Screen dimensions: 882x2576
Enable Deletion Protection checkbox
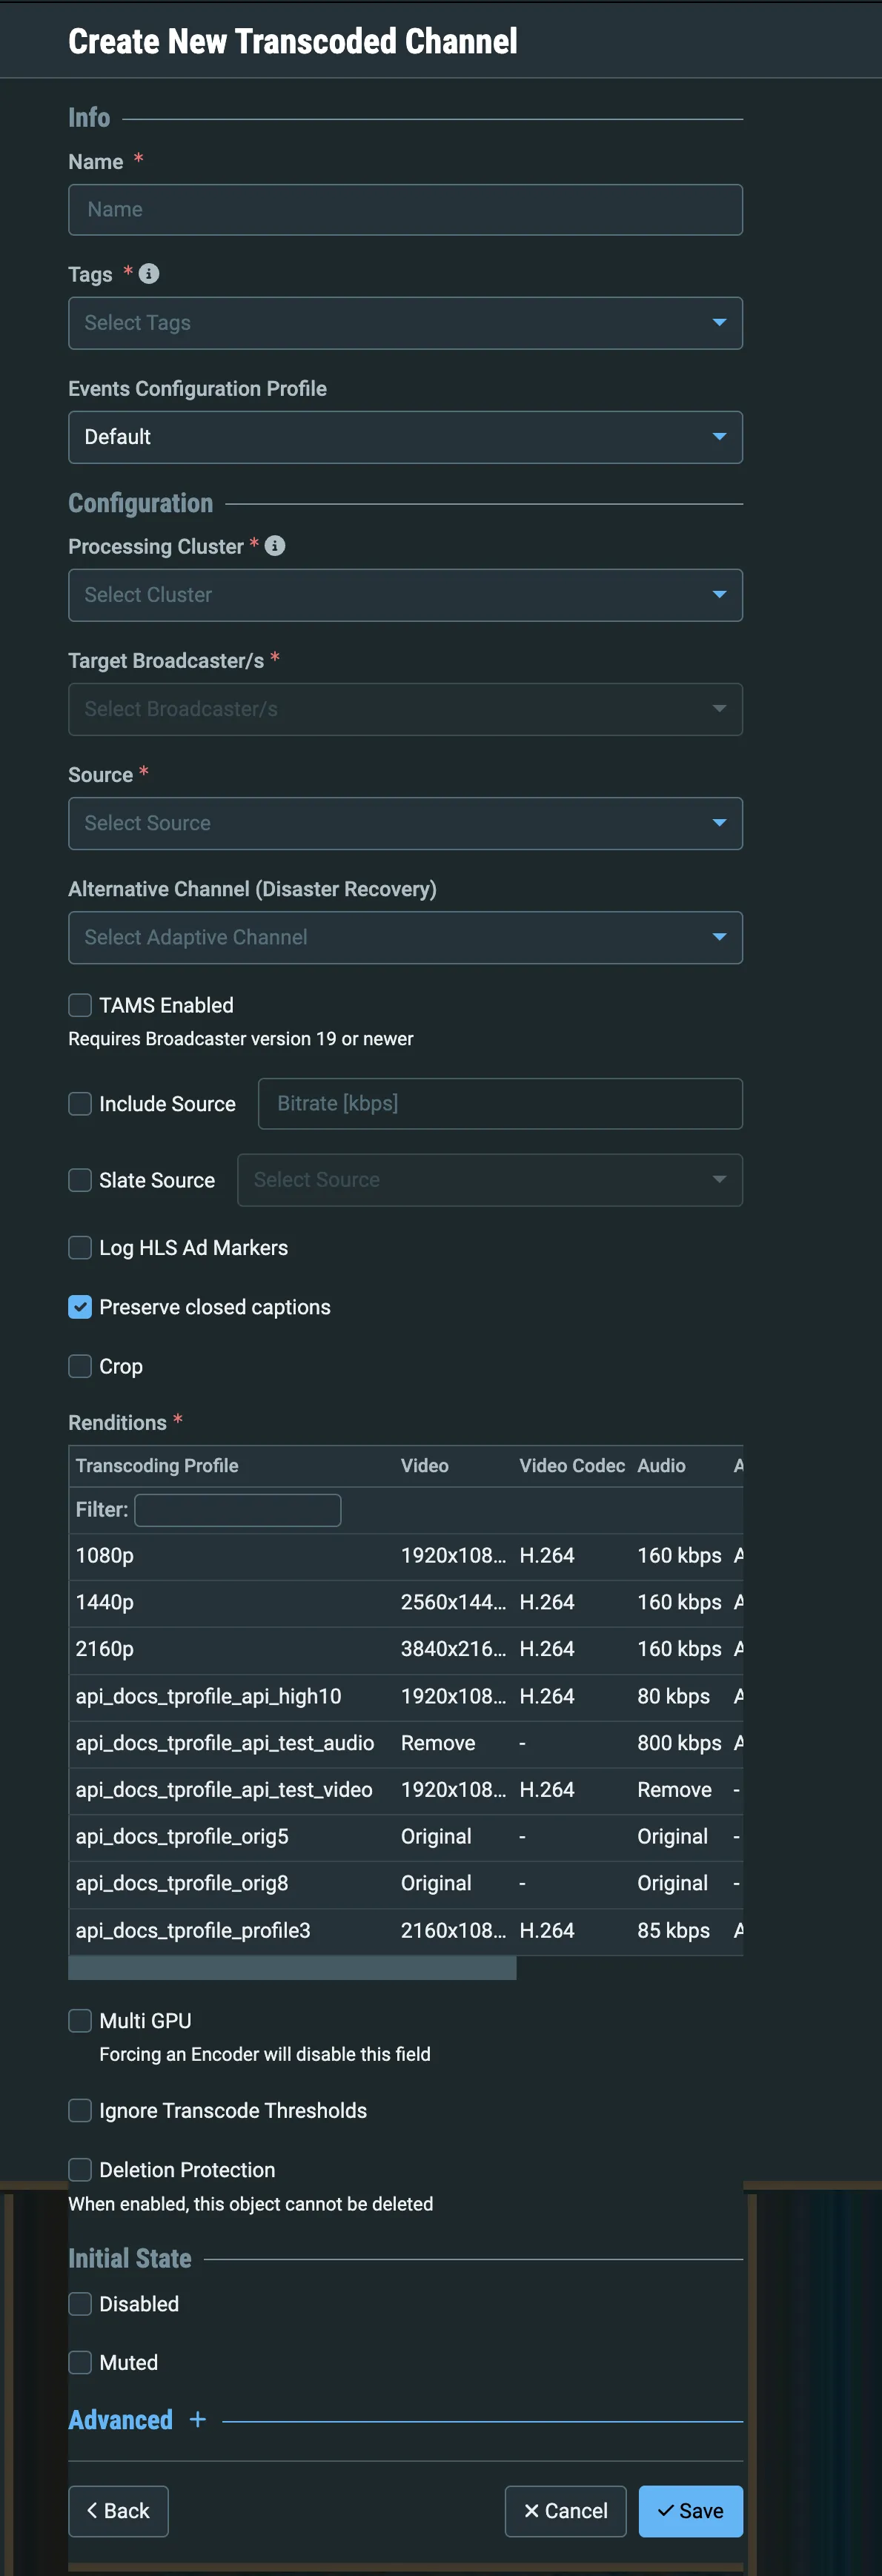point(80,2169)
